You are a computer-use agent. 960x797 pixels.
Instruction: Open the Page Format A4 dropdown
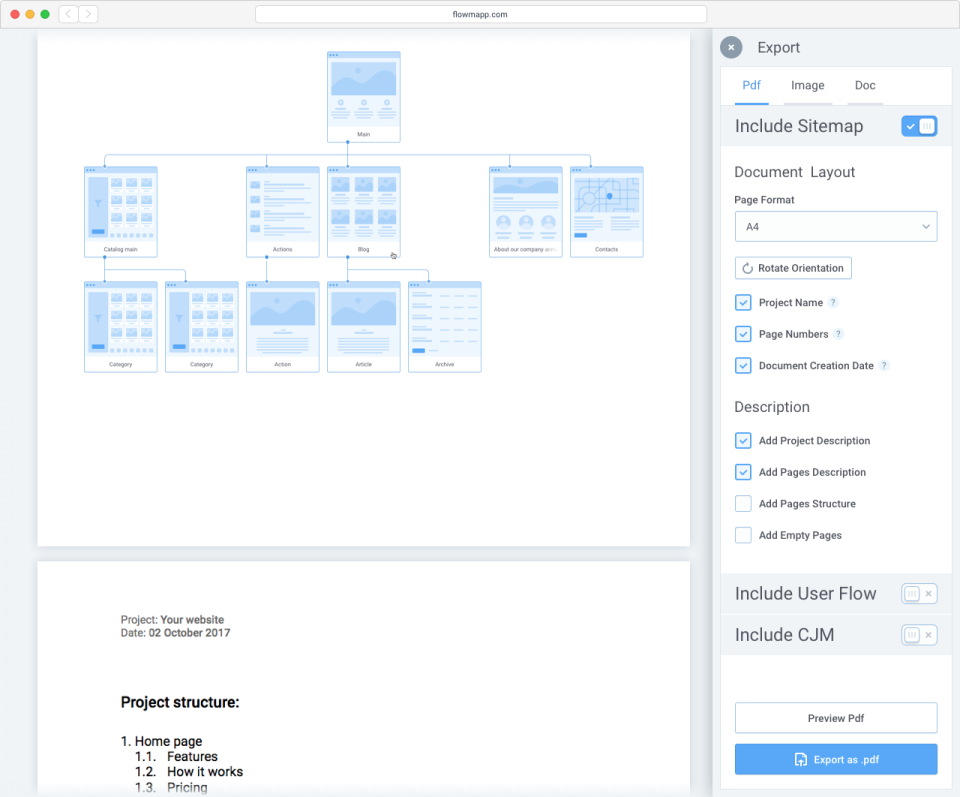(x=836, y=226)
